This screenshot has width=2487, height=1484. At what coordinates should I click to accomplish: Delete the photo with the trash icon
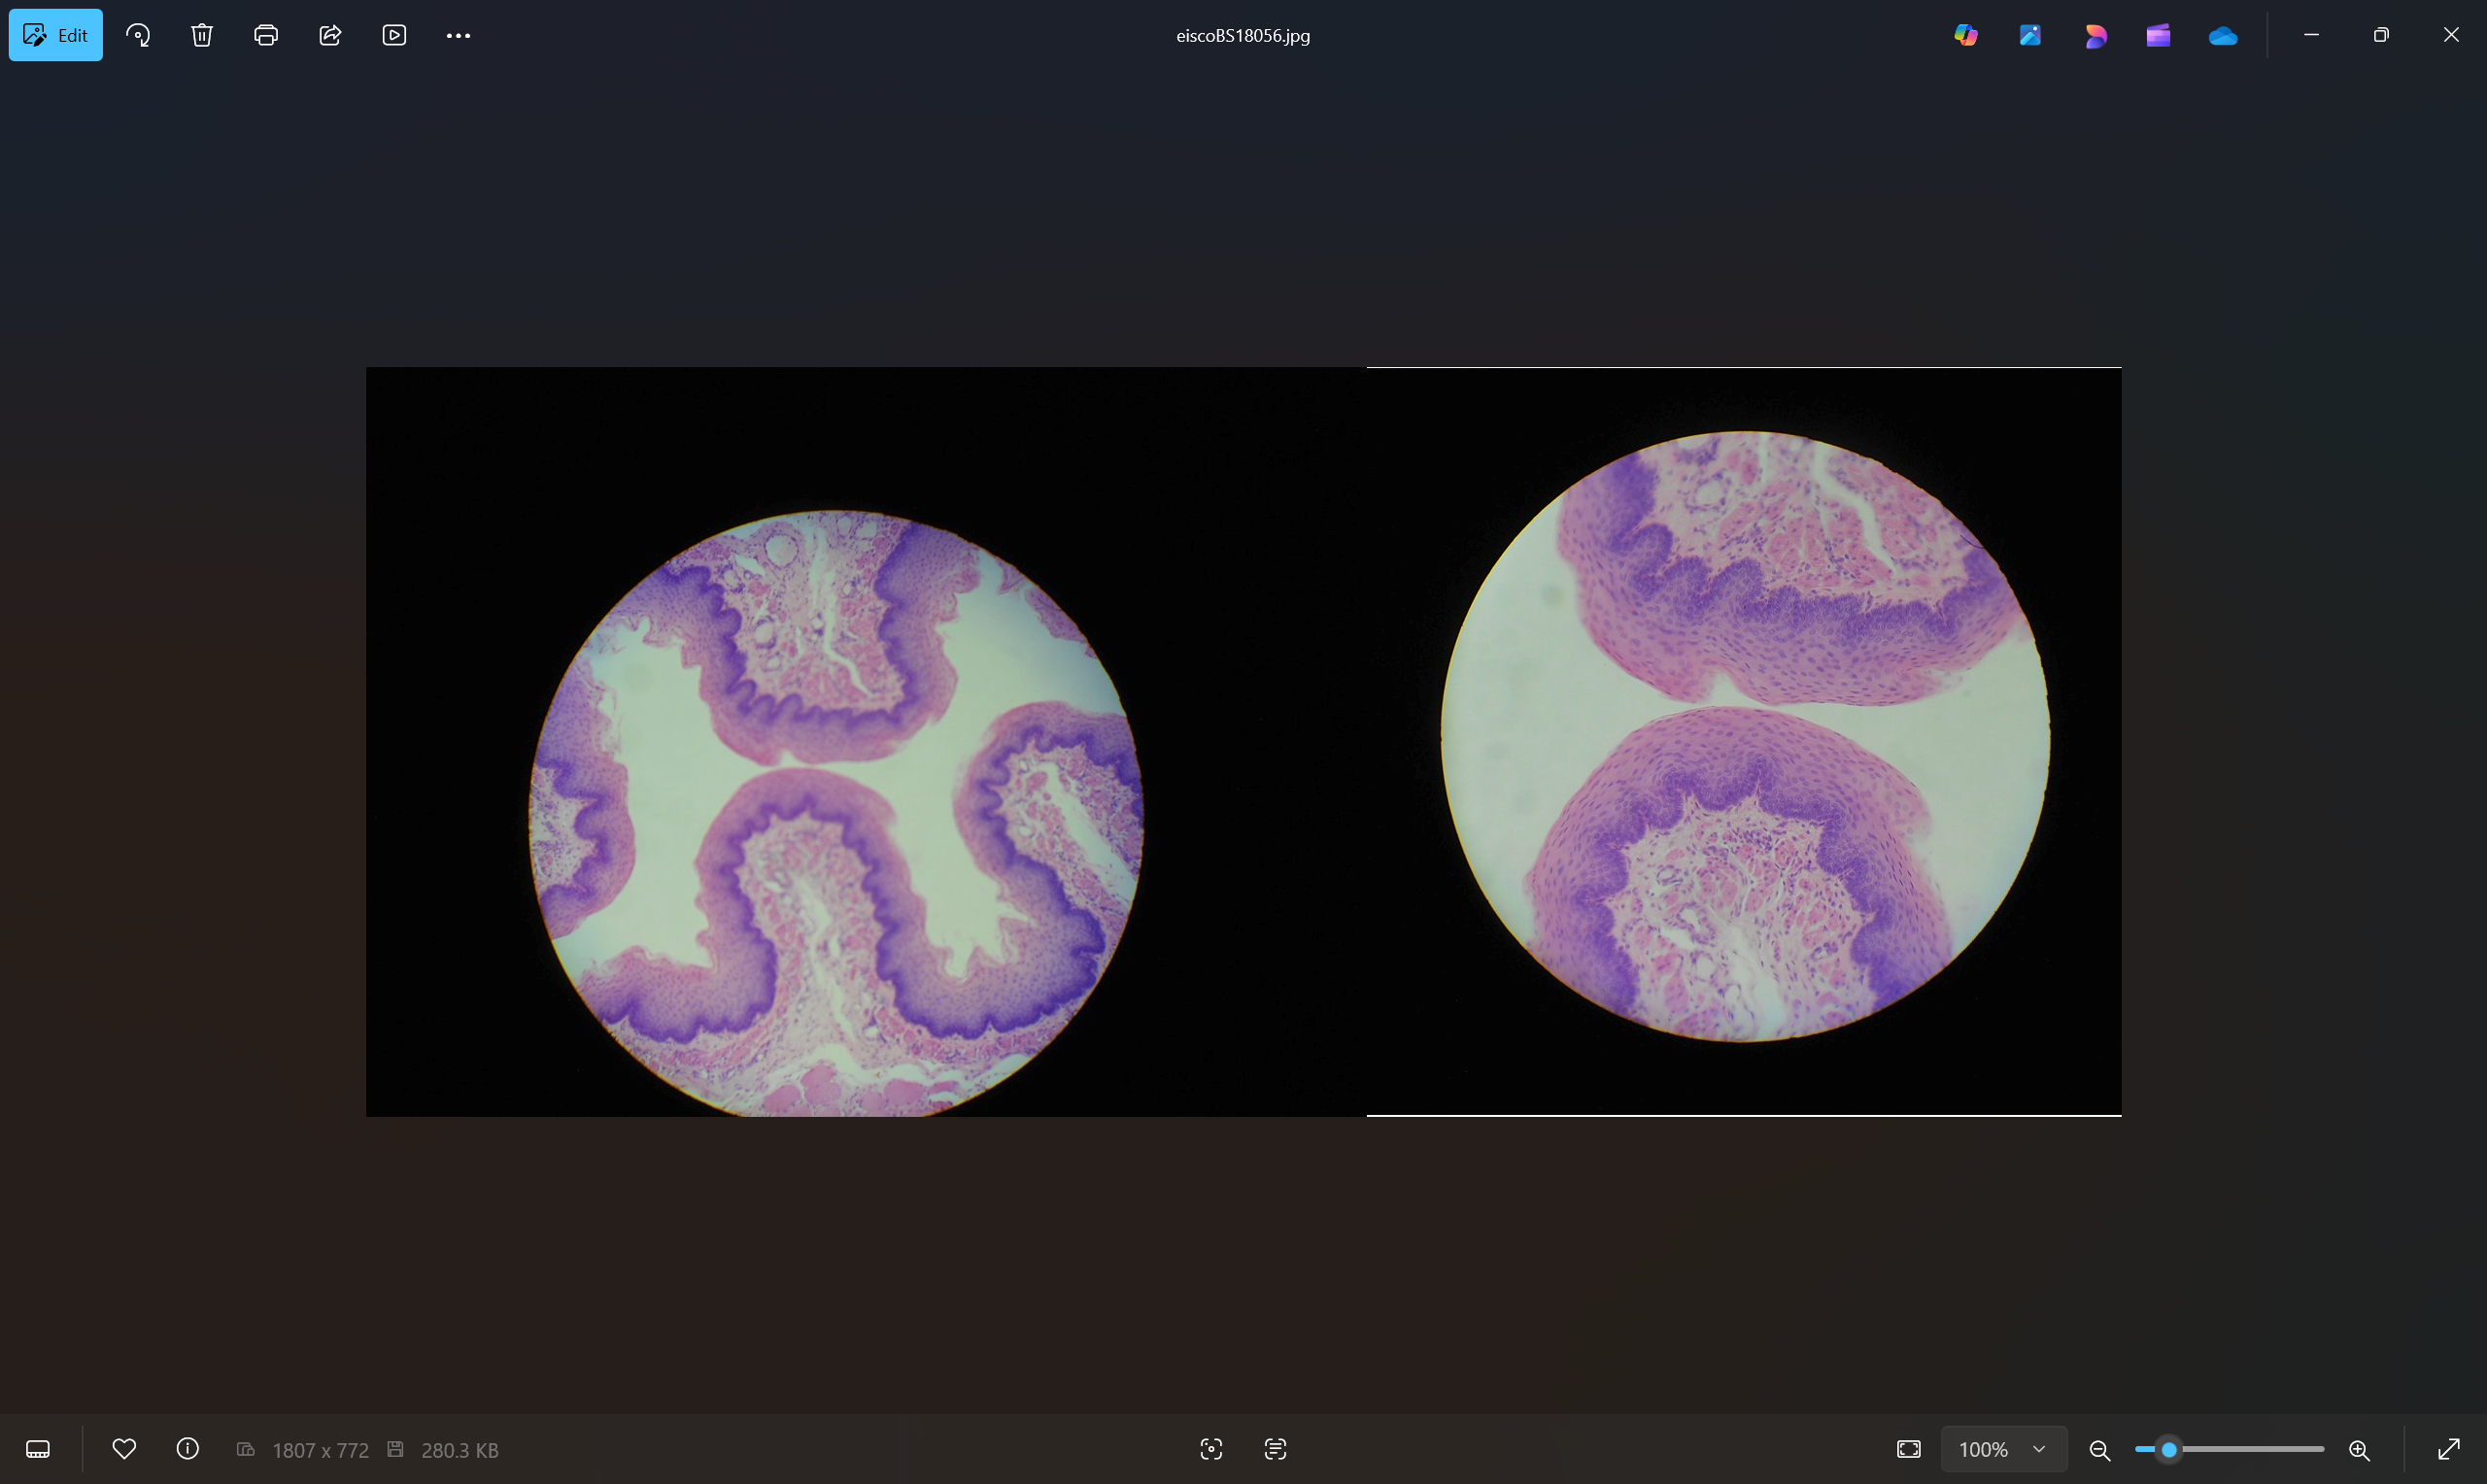[x=202, y=35]
